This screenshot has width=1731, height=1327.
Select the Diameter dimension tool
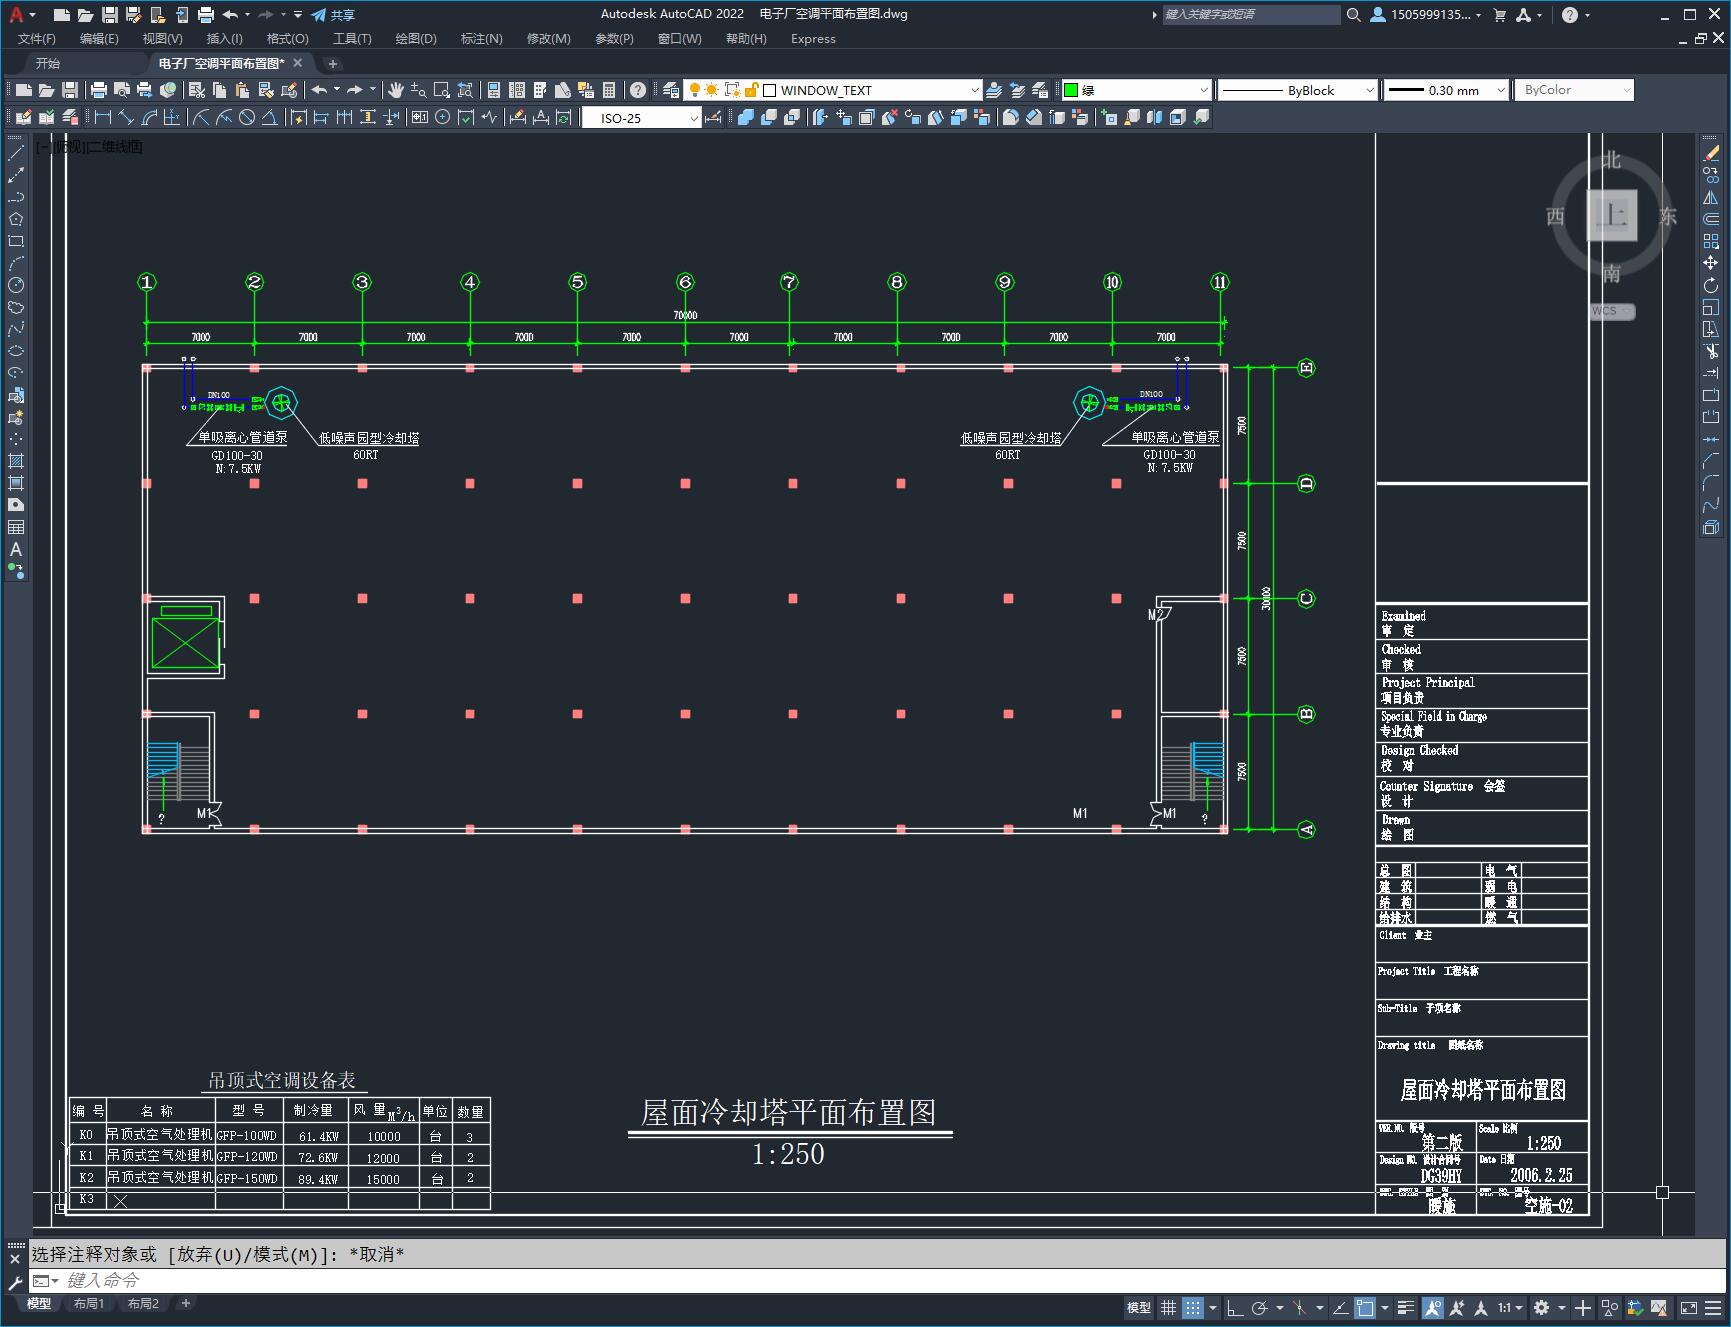[247, 118]
